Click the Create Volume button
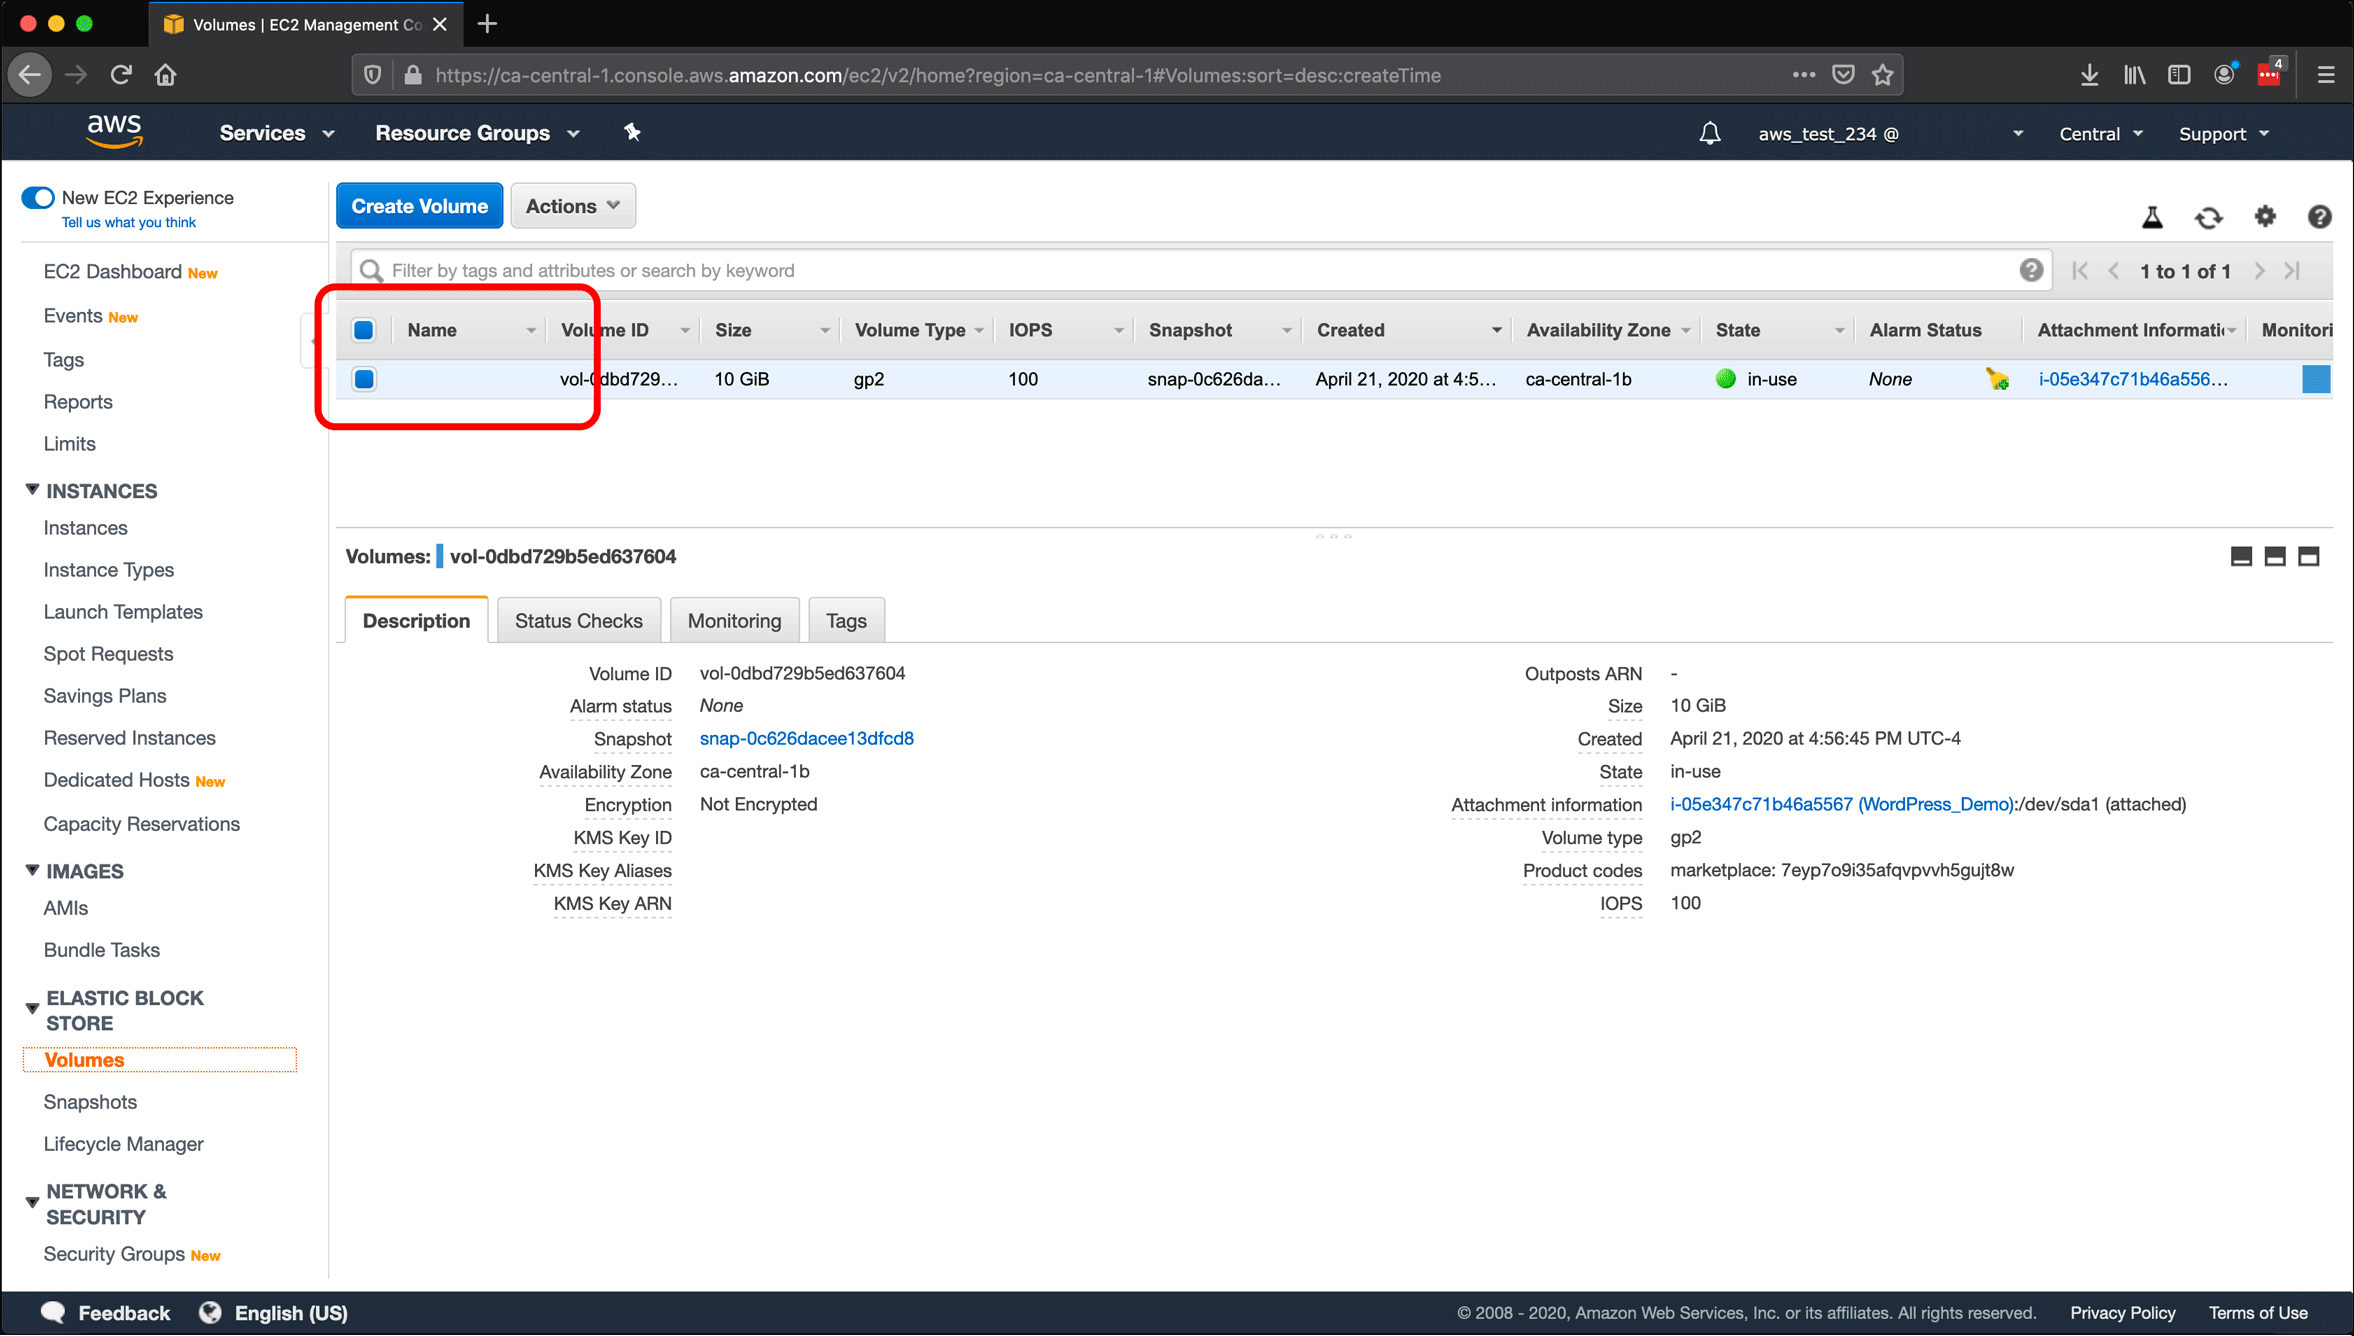2354x1336 pixels. (419, 205)
